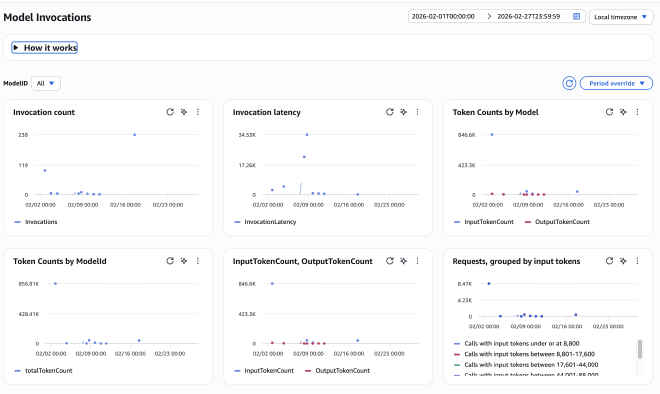Toggle Invocations legend in Invocation count
This screenshot has height=394, width=660.
[x=36, y=222]
